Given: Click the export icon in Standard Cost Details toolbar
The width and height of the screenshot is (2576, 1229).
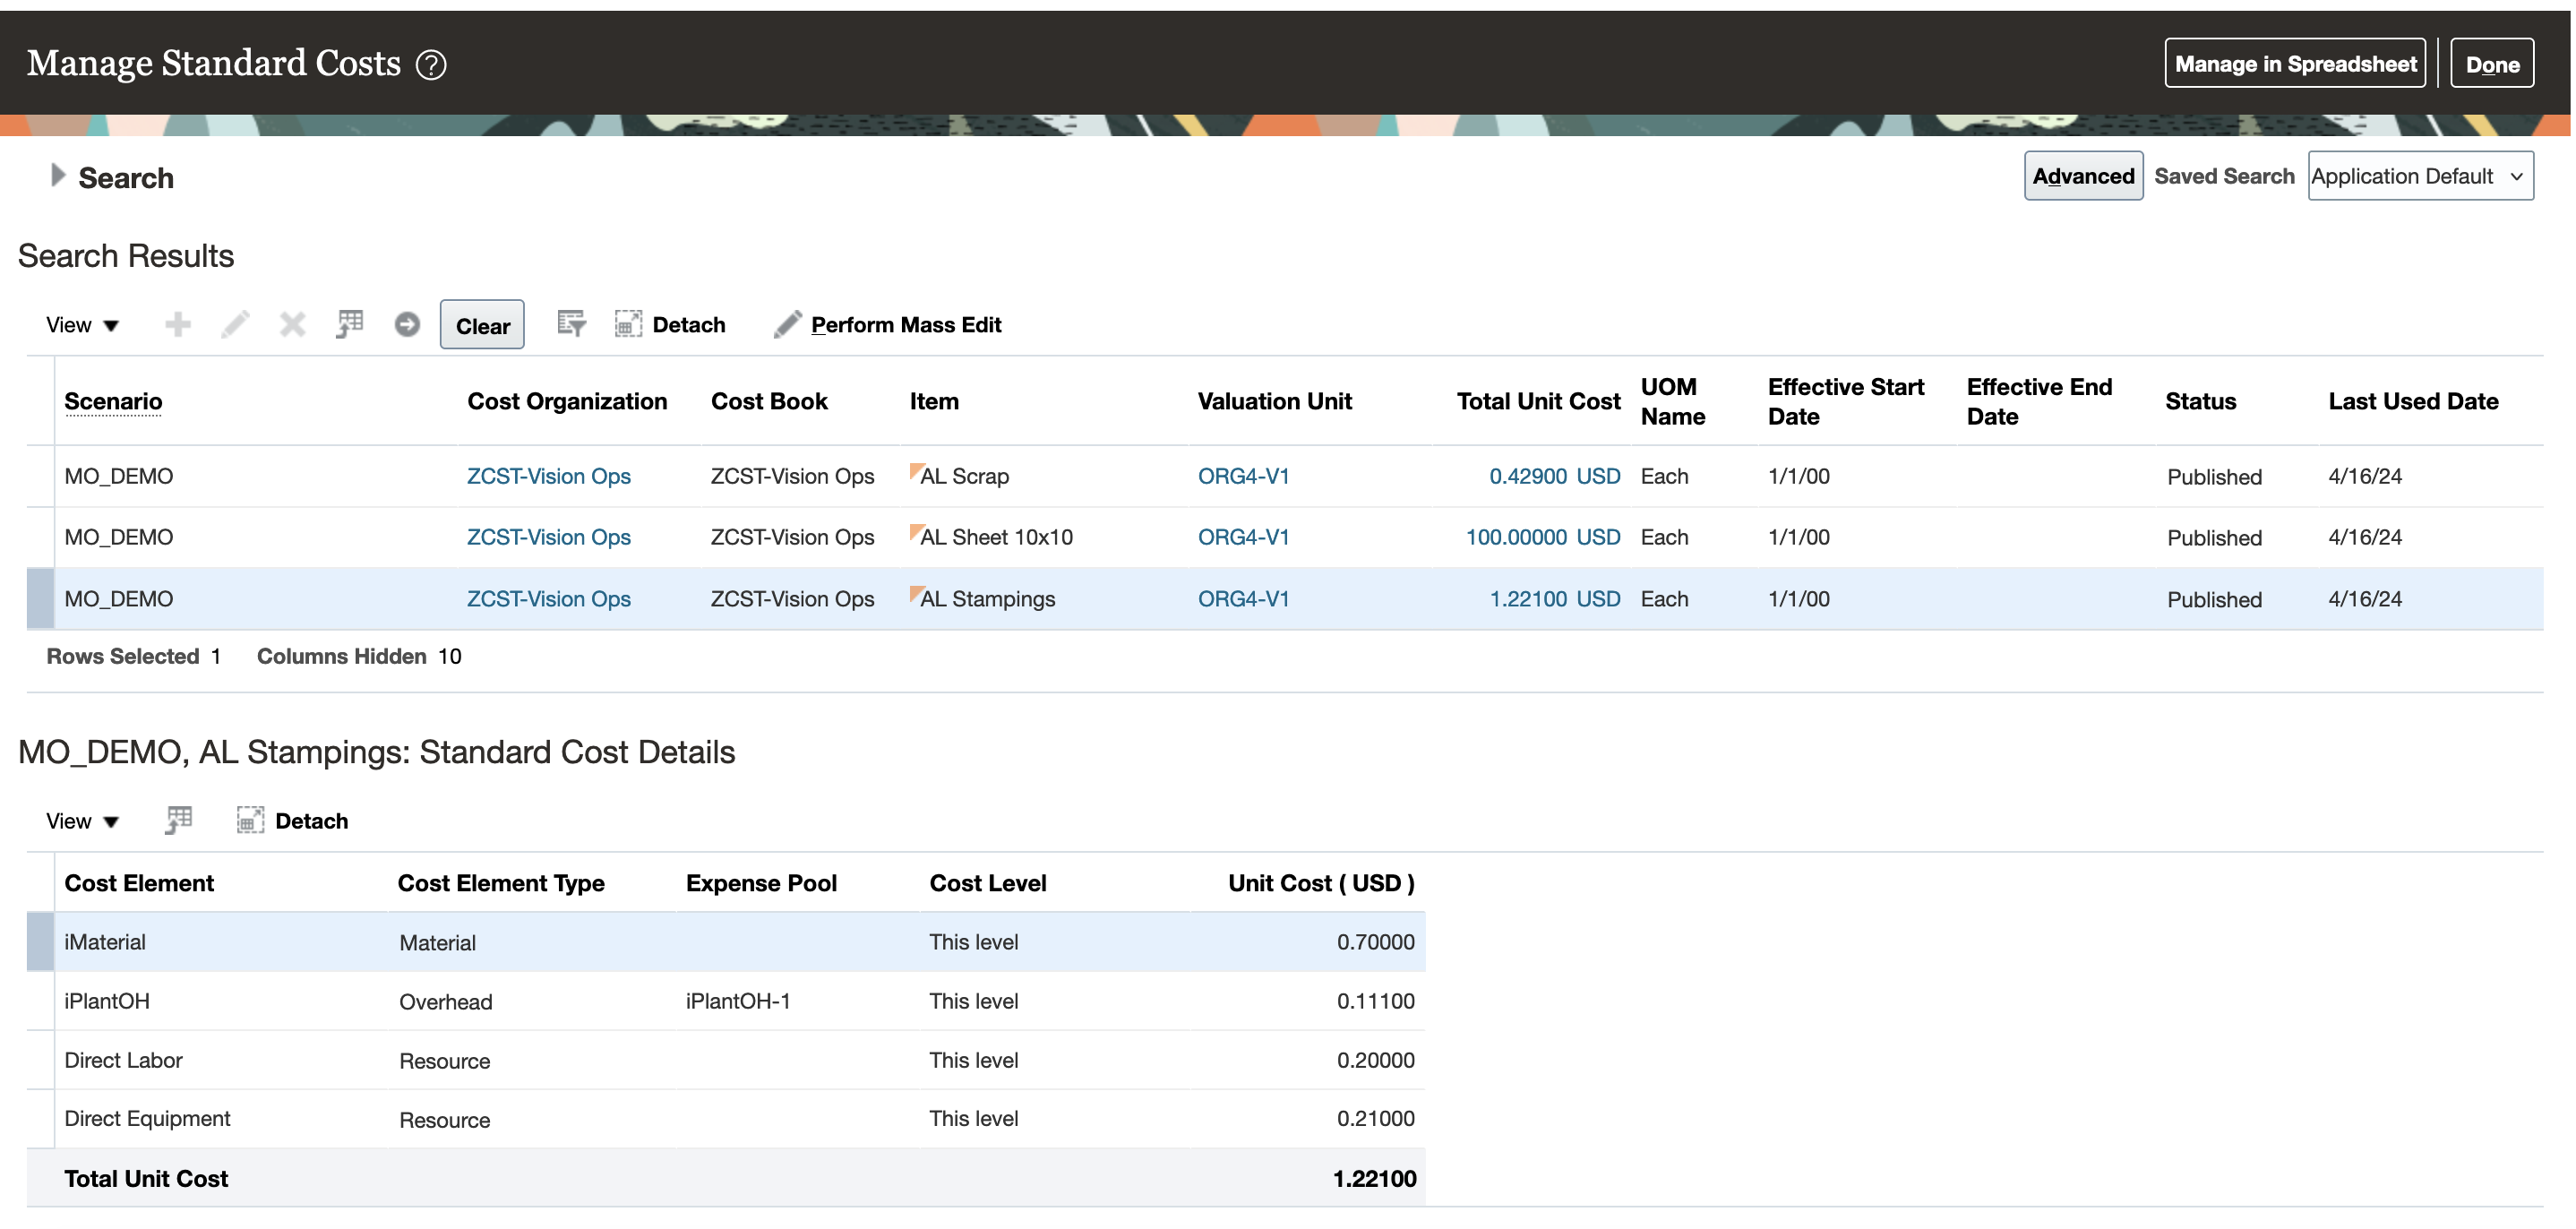Looking at the screenshot, I should click(179, 821).
